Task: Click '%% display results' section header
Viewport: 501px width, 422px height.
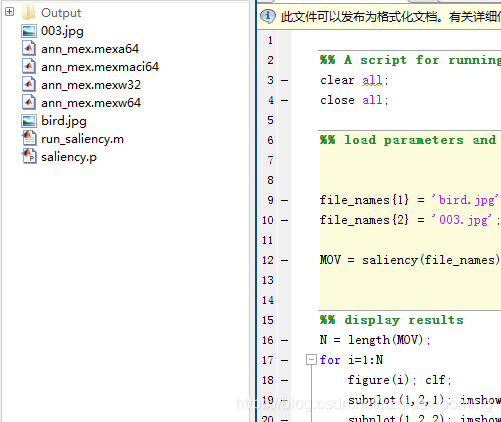Action: tap(392, 320)
